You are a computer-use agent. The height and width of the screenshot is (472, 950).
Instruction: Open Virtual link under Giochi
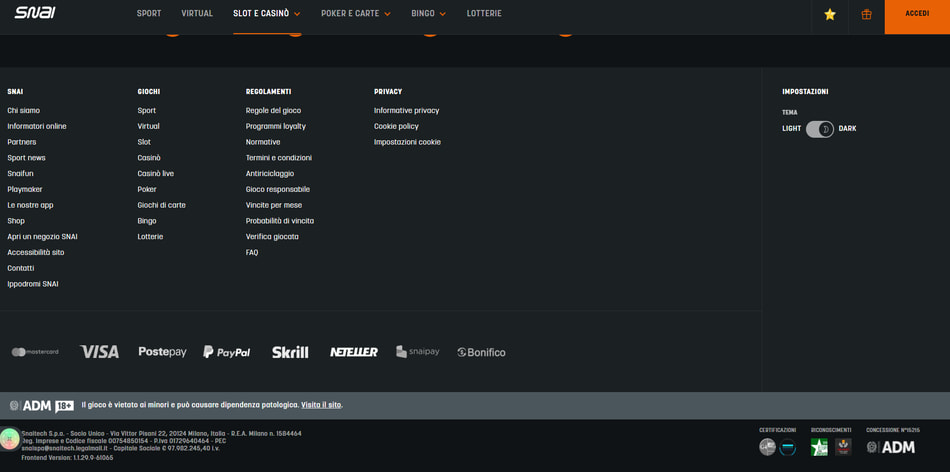coord(148,126)
